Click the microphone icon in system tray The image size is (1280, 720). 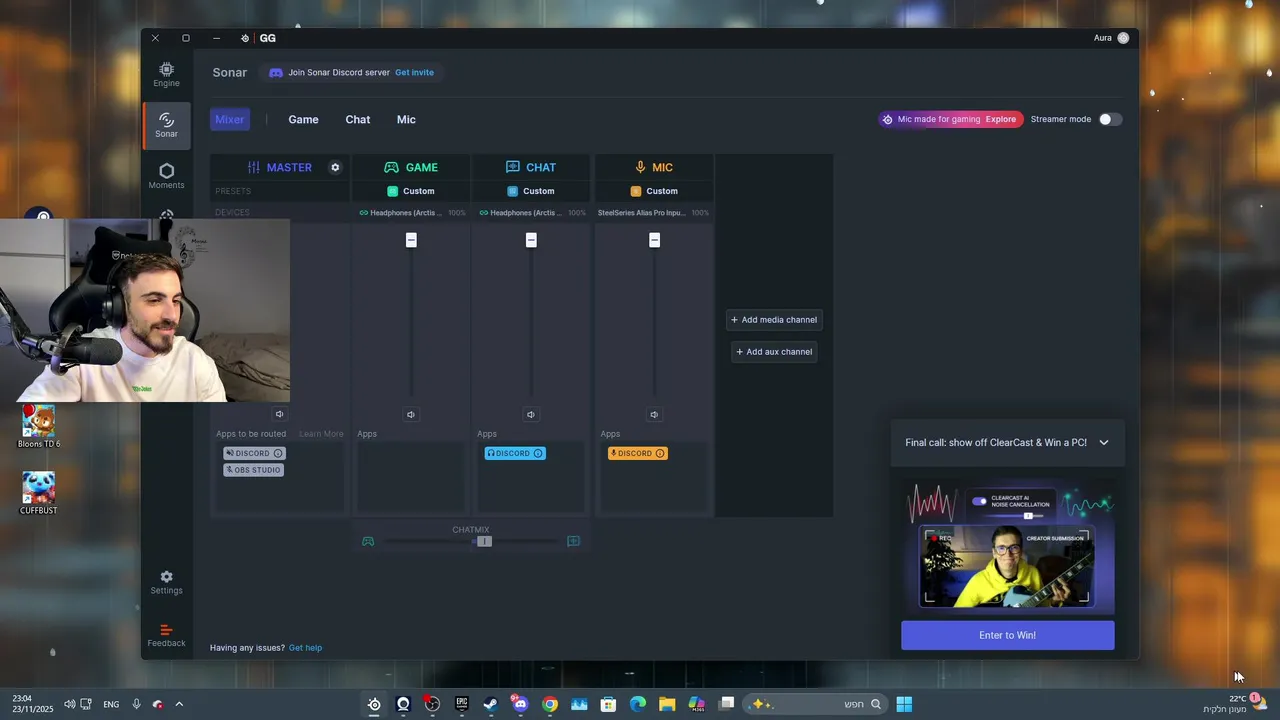point(136,704)
